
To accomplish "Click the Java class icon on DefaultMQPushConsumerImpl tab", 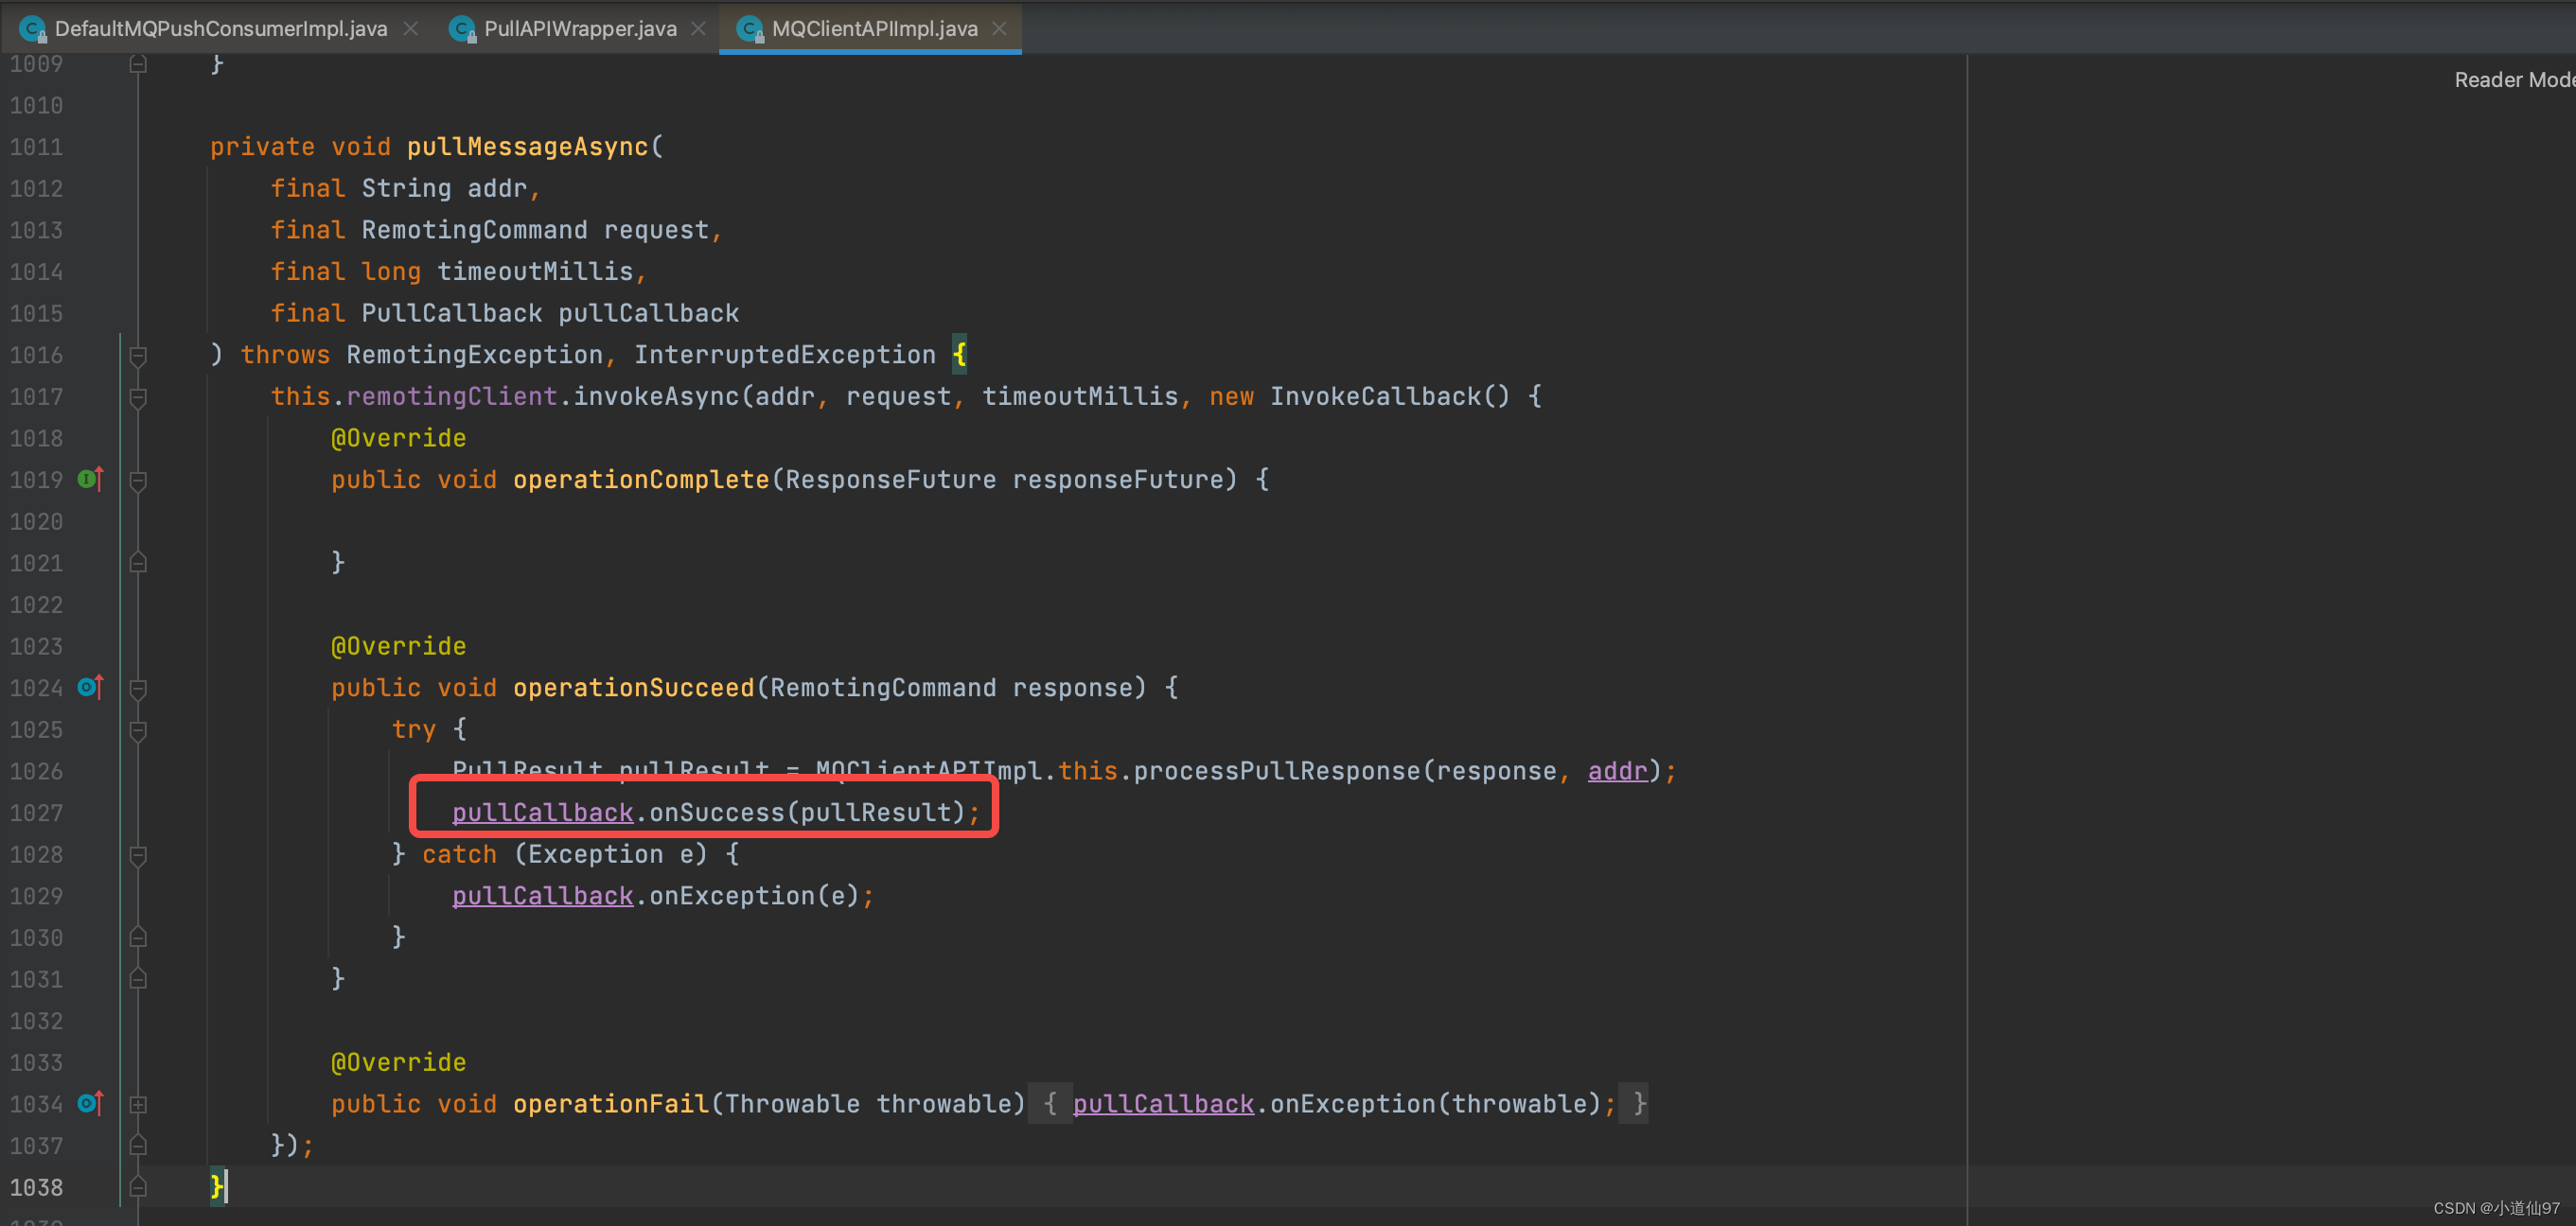I will (x=33, y=29).
